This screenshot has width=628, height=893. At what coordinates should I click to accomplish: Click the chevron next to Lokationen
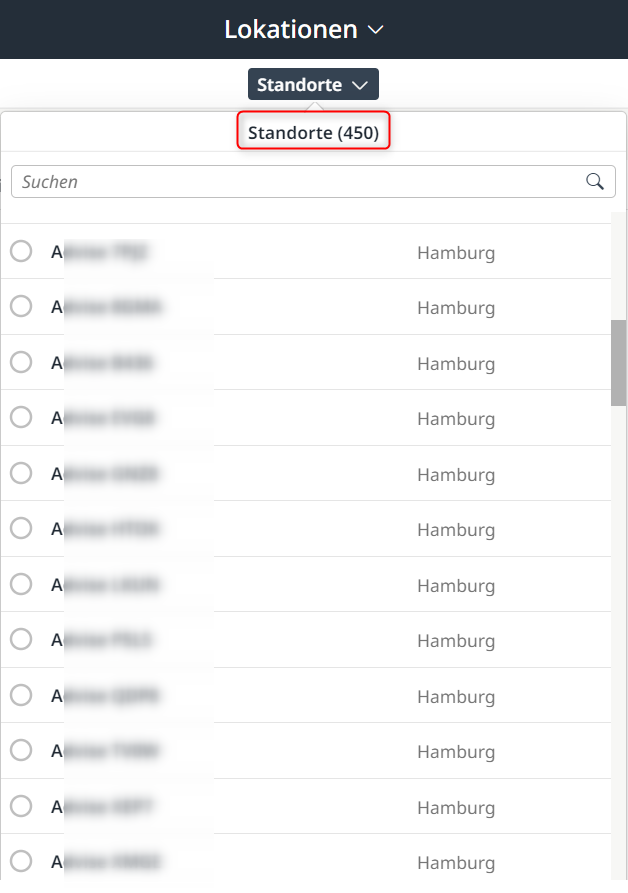pos(375,30)
